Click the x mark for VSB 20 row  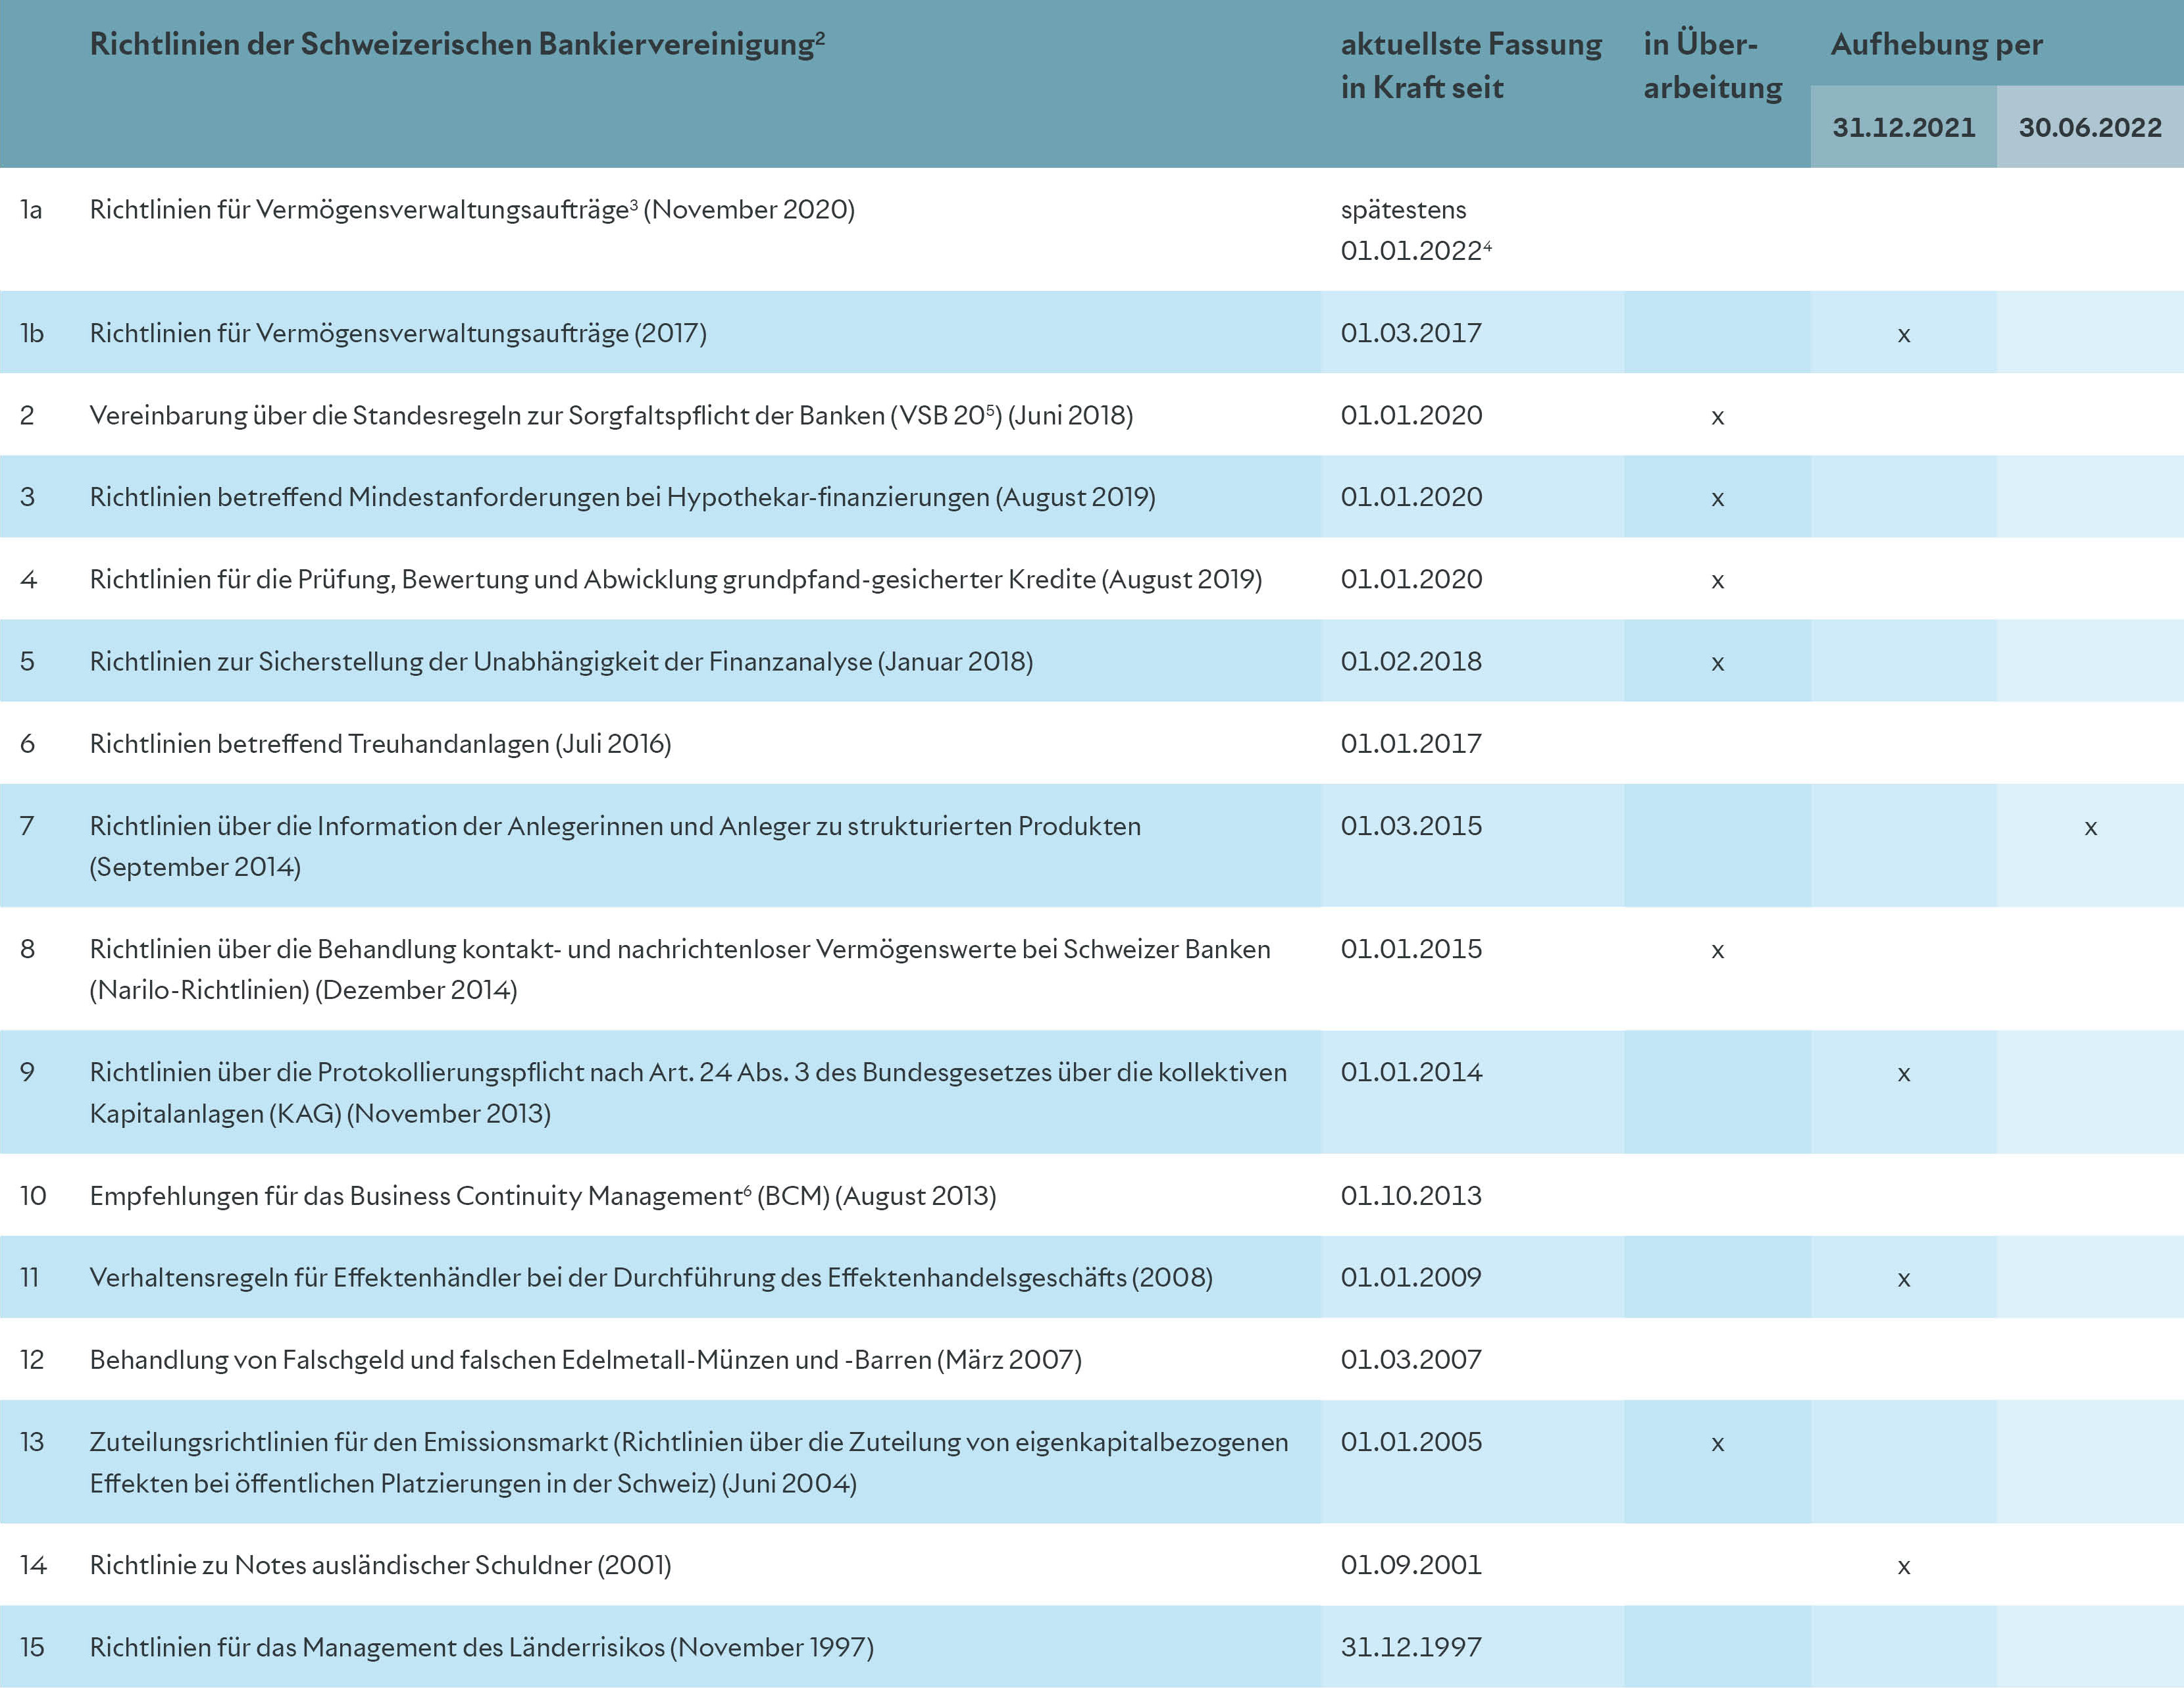coord(1717,418)
